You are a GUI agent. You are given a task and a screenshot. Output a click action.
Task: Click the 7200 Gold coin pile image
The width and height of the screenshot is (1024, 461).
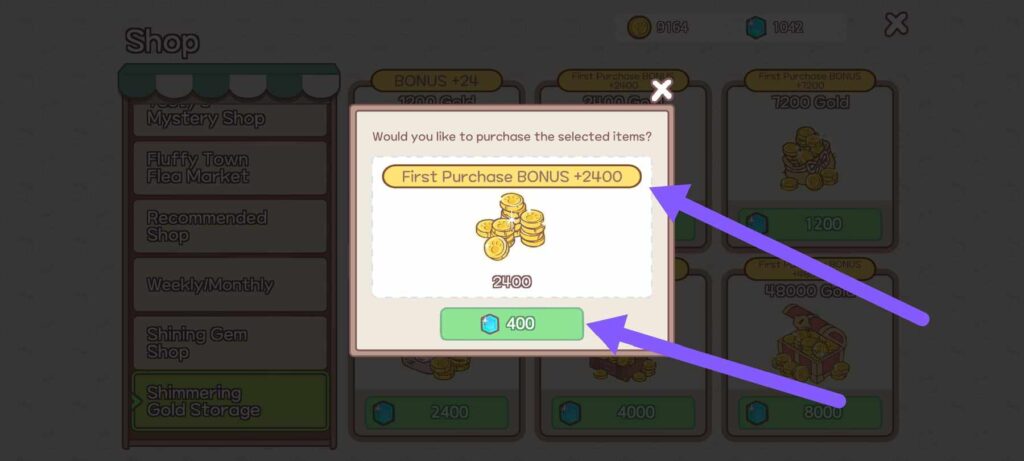point(809,159)
